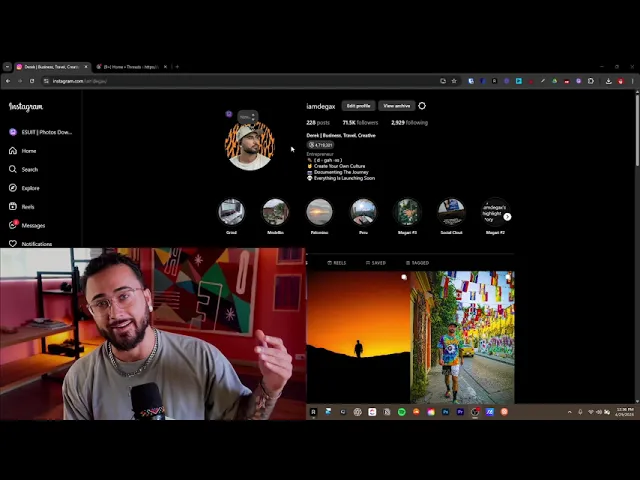Open the sunset silhouette post
Image resolution: width=640 pixels, height=480 pixels.
(358, 337)
